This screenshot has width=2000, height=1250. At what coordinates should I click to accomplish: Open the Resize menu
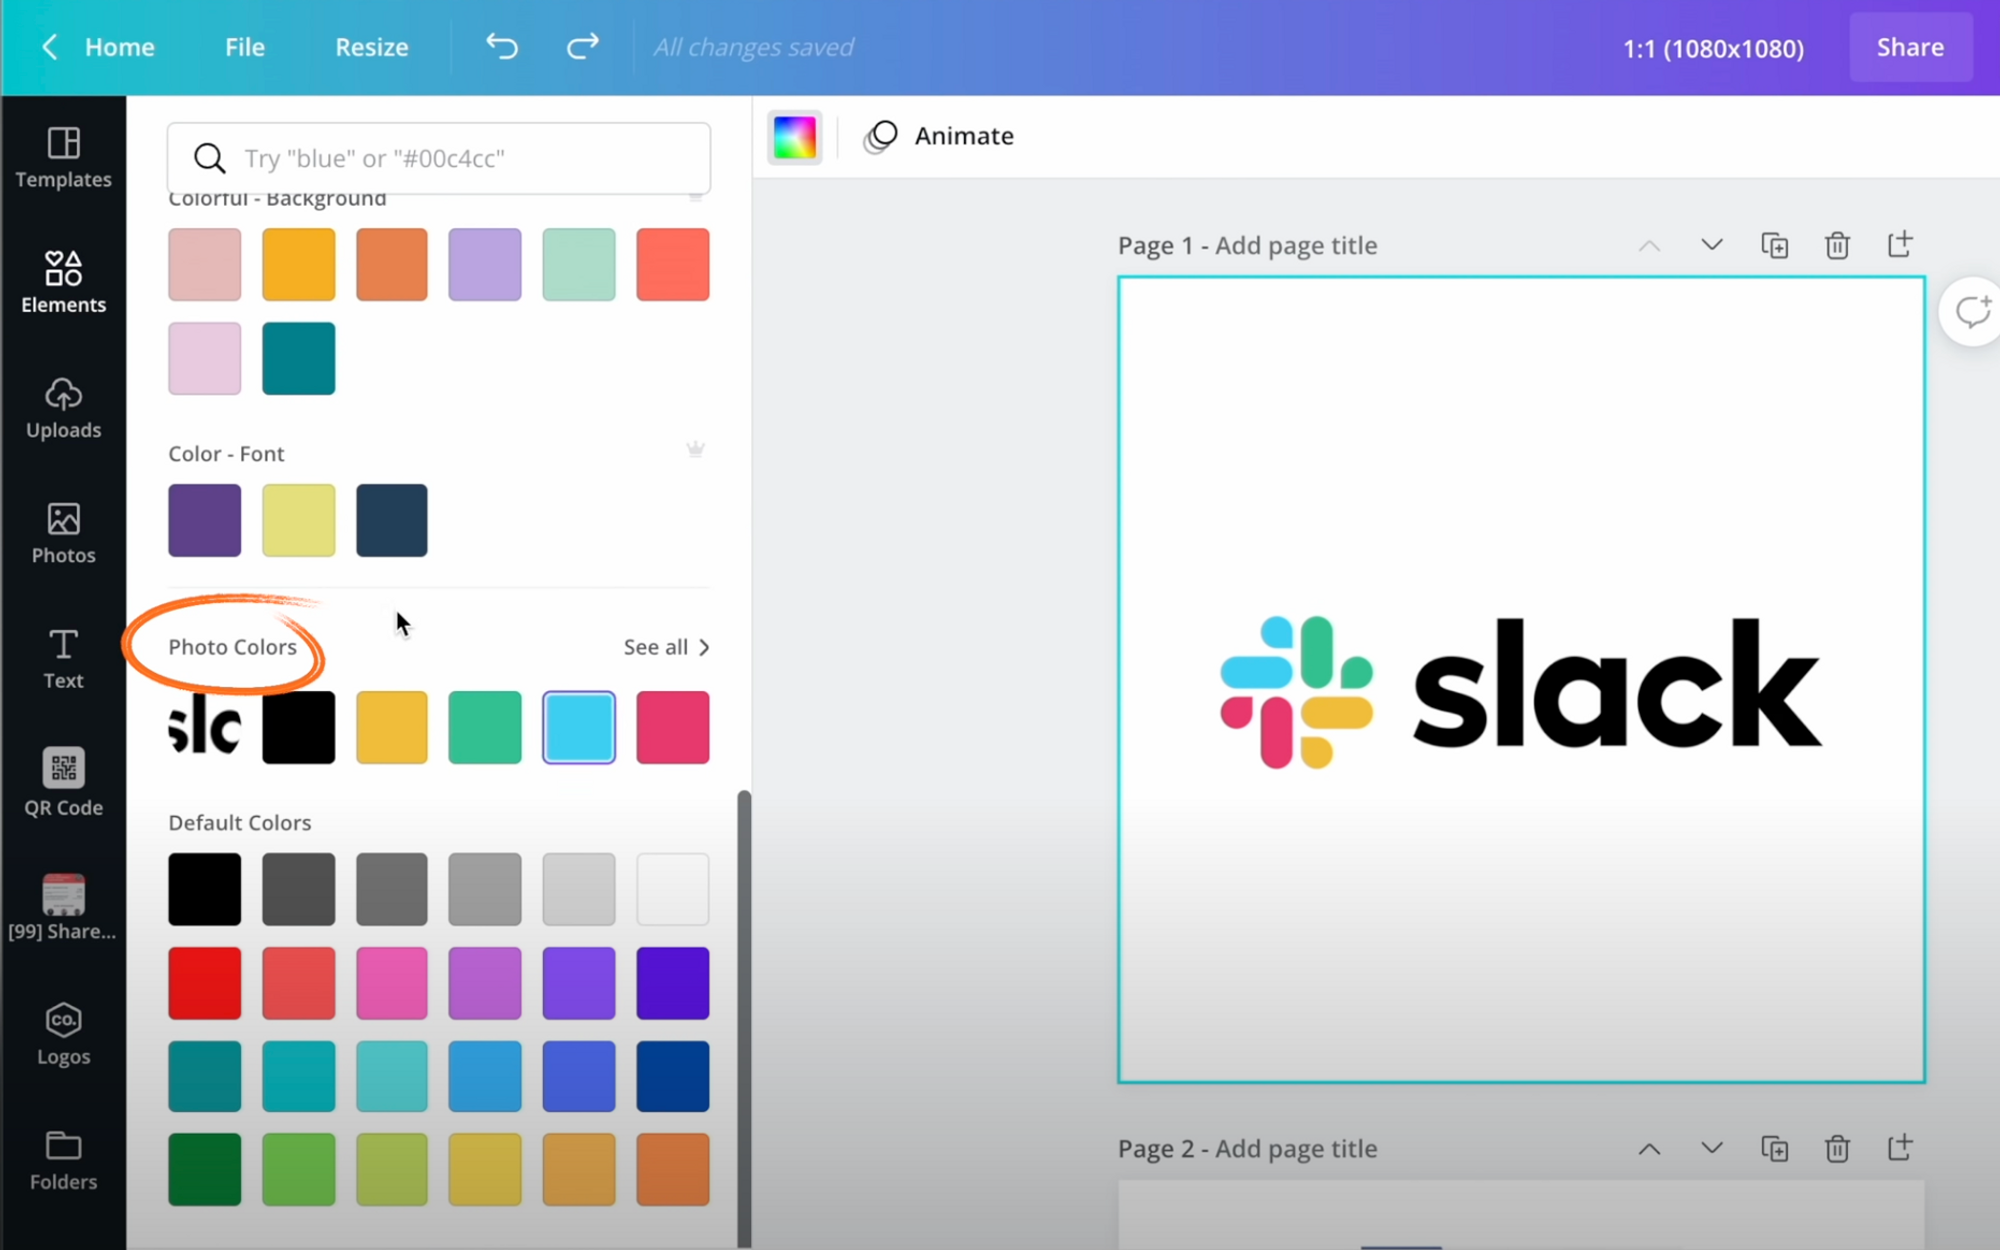tap(371, 47)
